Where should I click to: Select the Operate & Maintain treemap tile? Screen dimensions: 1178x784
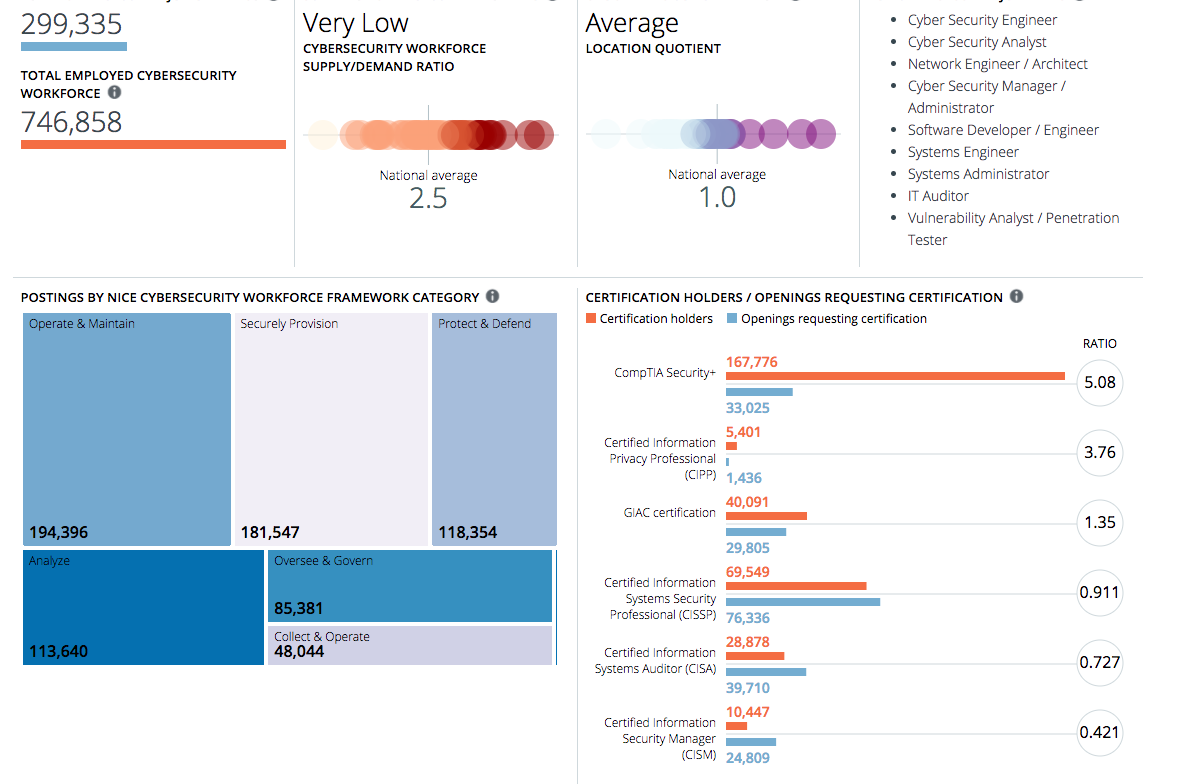[127, 429]
